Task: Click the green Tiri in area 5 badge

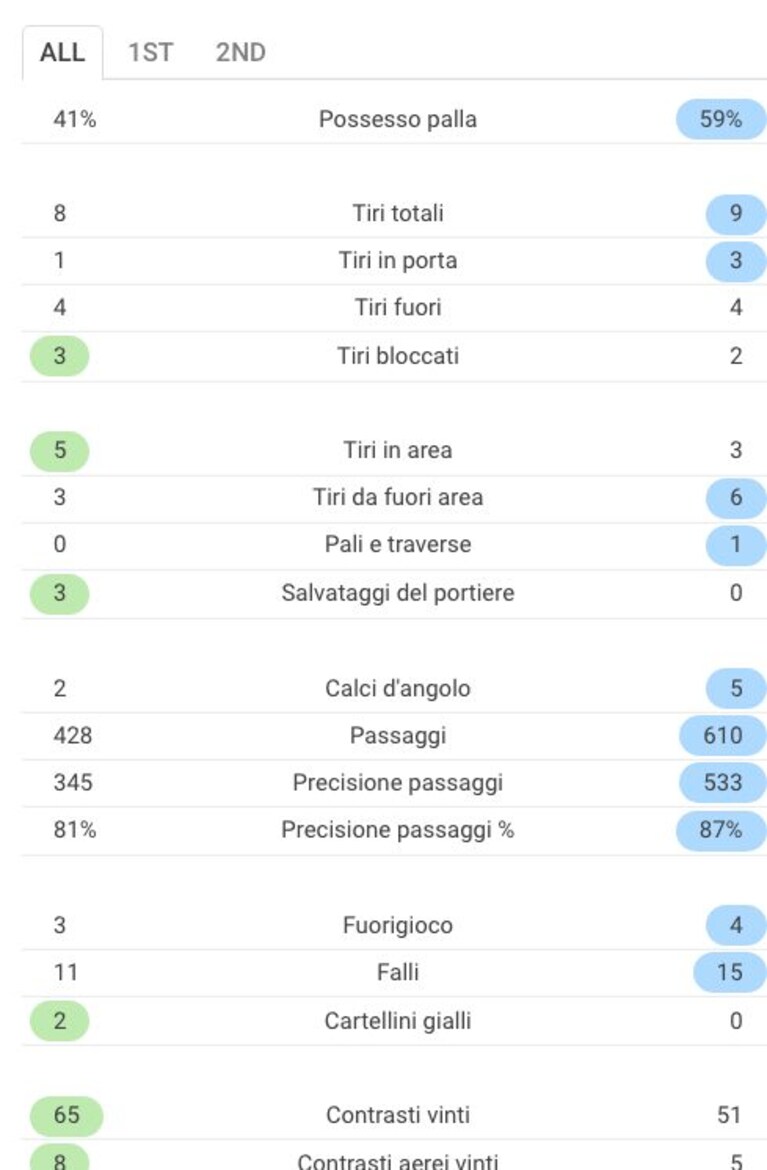Action: coord(60,451)
